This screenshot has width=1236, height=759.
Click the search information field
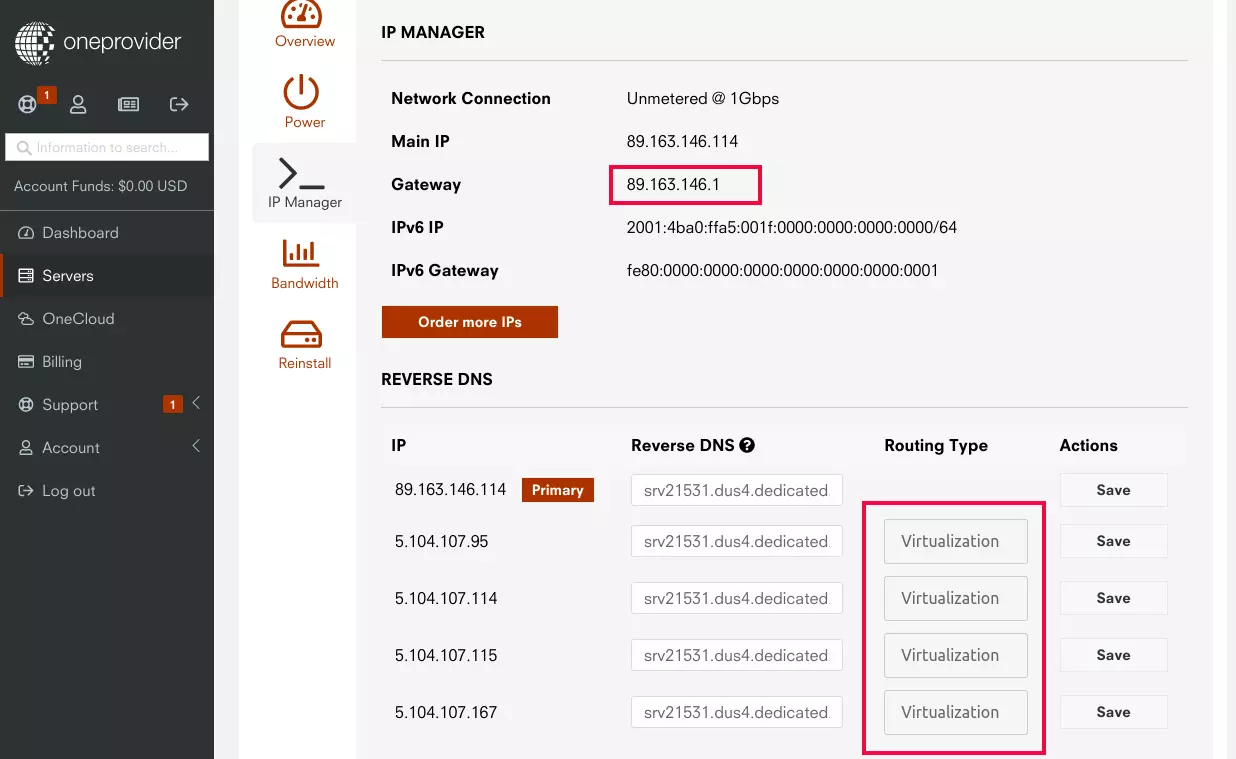tap(107, 146)
